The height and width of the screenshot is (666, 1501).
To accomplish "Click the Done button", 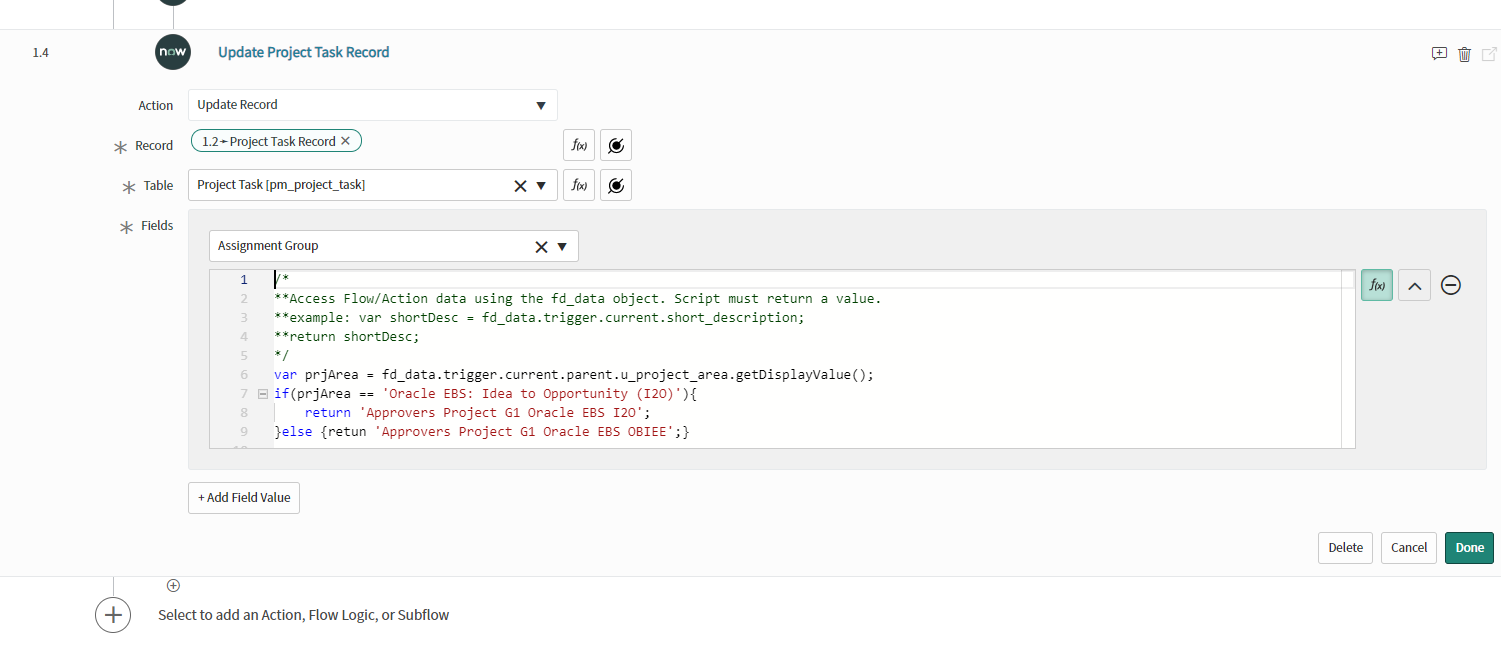I will coord(1469,548).
